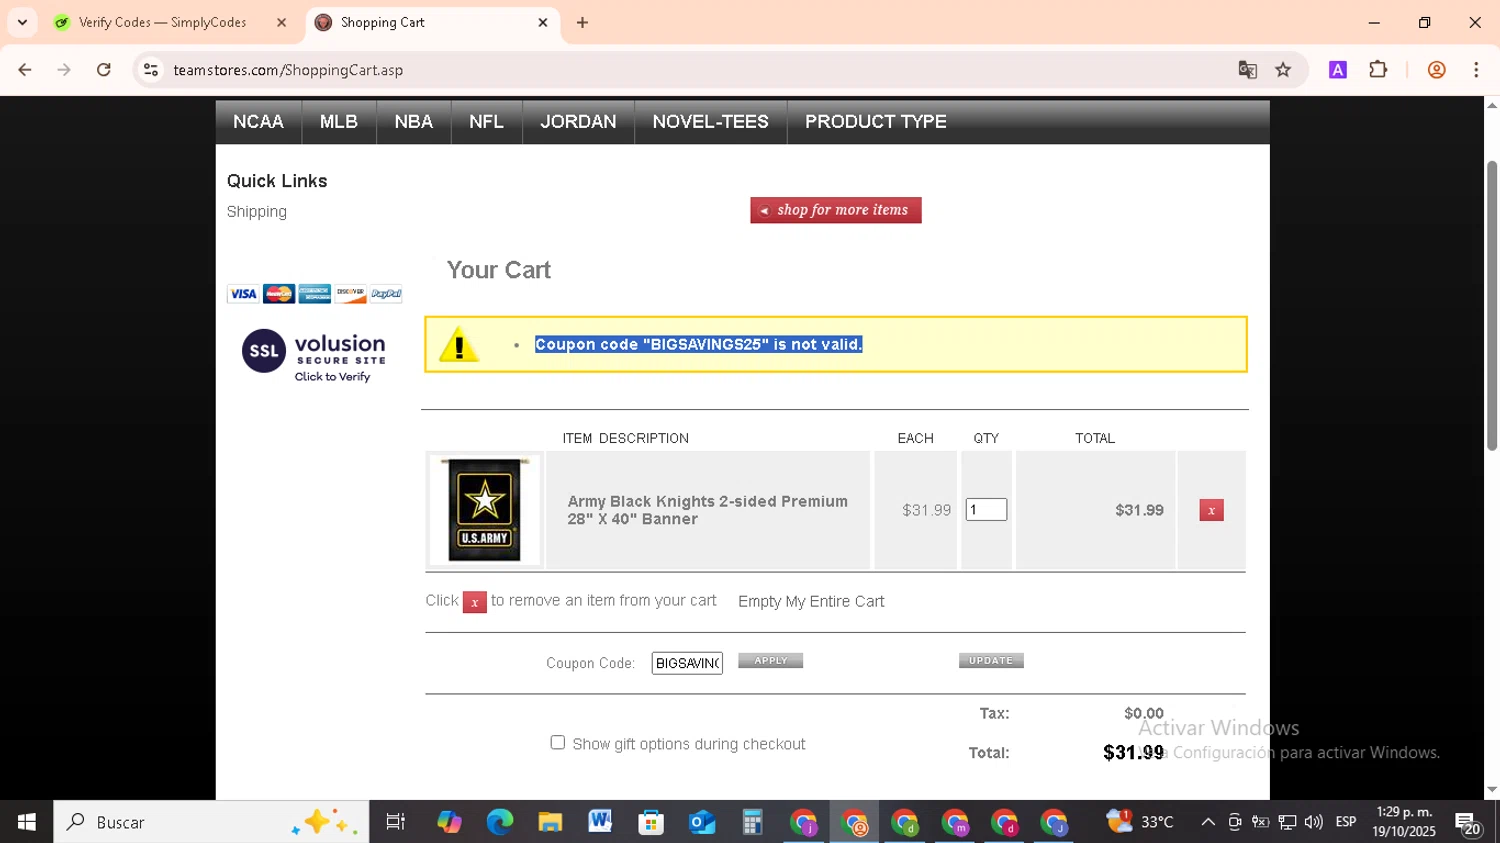1500x843 pixels.
Task: Click the coupon not valid message text
Action: [x=698, y=344]
